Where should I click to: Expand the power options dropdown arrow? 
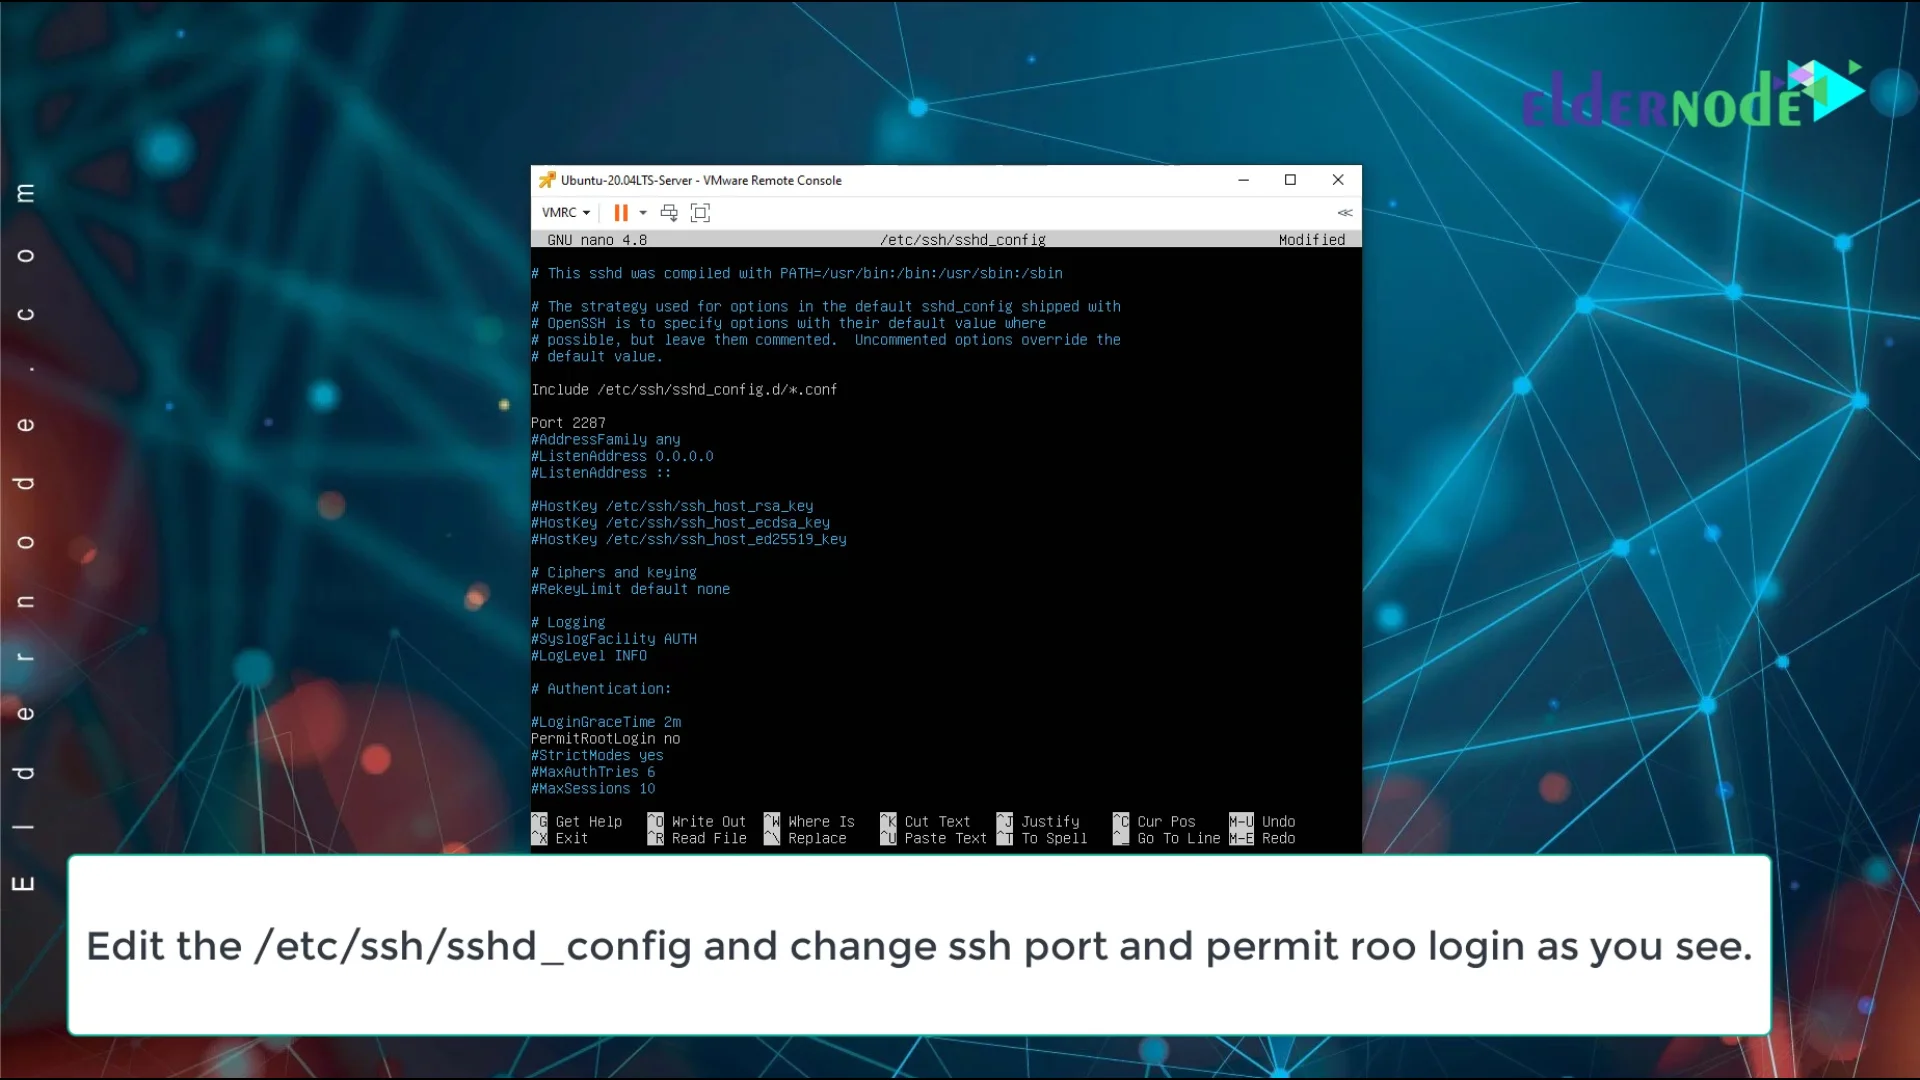tap(643, 212)
